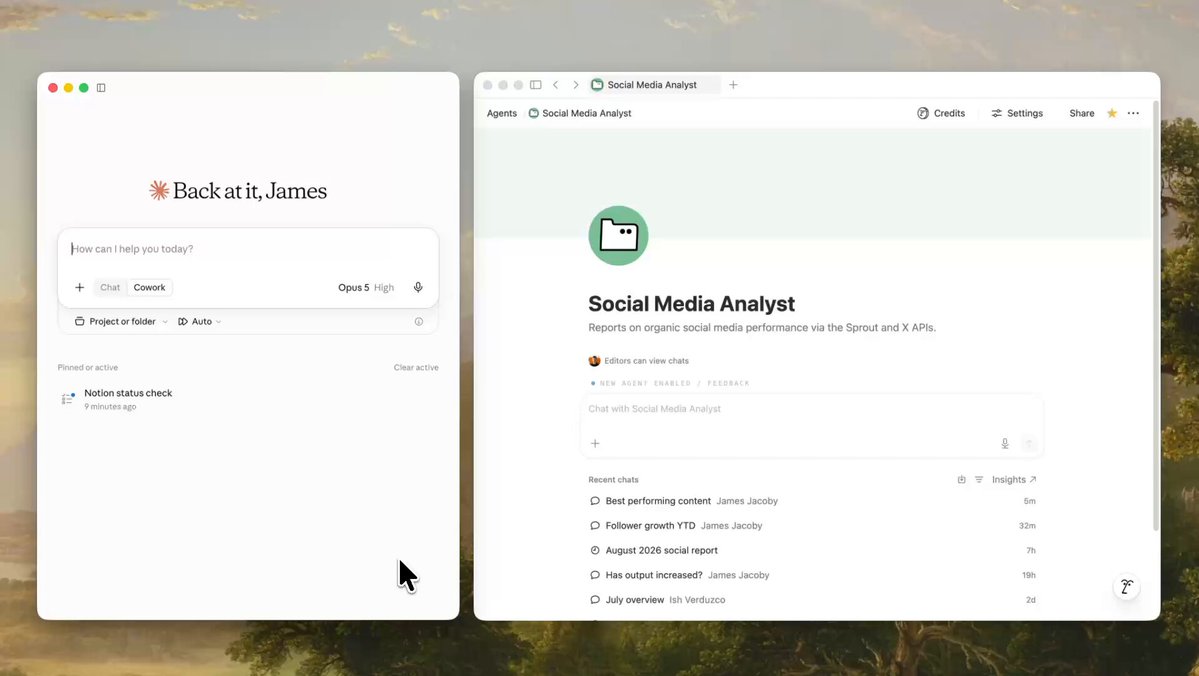
Task: Click the Share button
Action: click(1081, 113)
